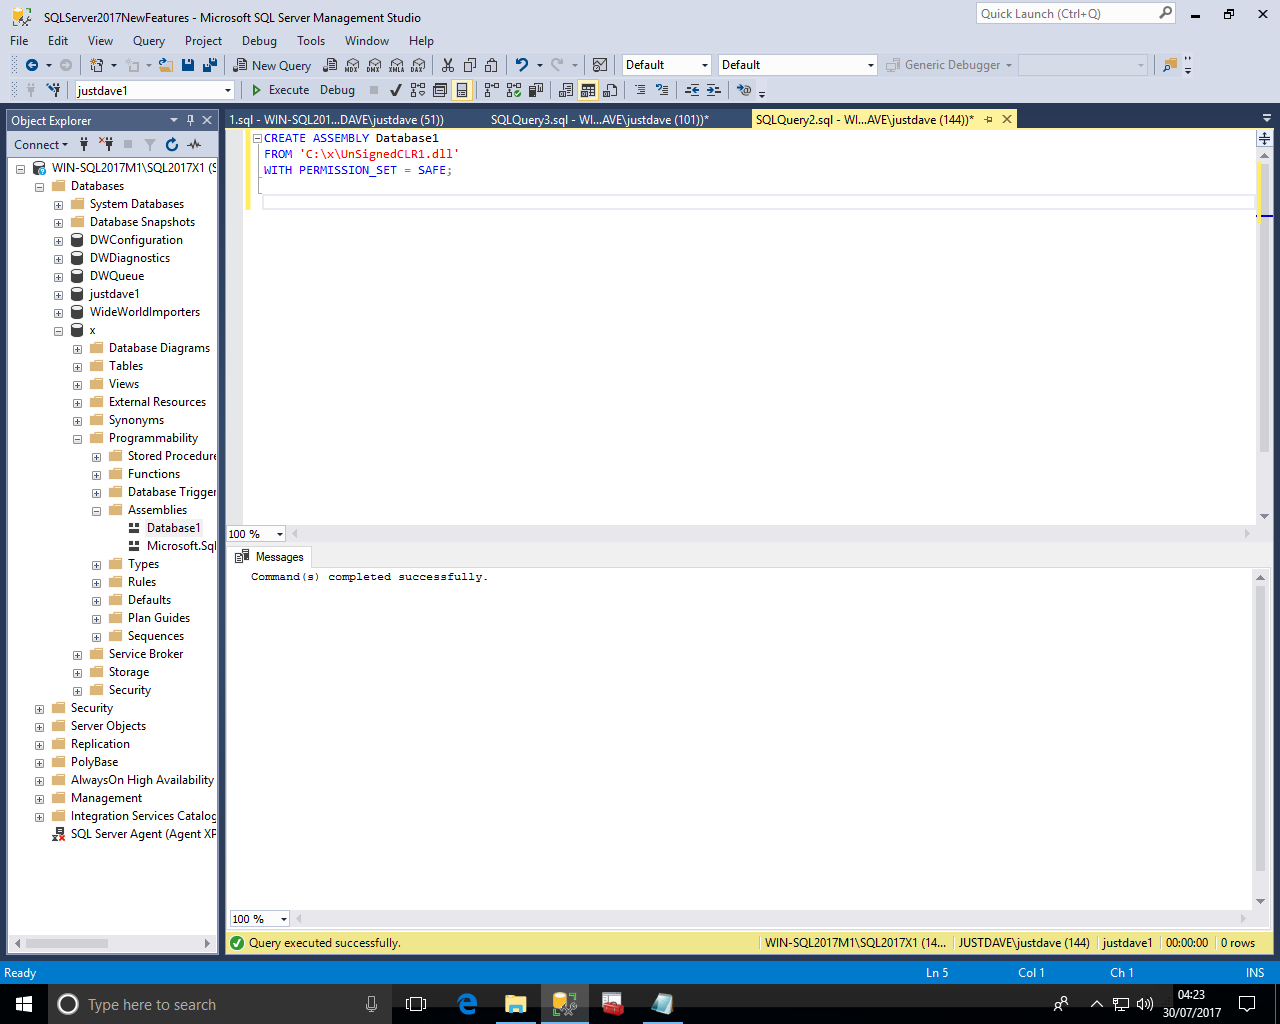Open the justdave1 database dropdown
The width and height of the screenshot is (1280, 1024).
click(228, 91)
